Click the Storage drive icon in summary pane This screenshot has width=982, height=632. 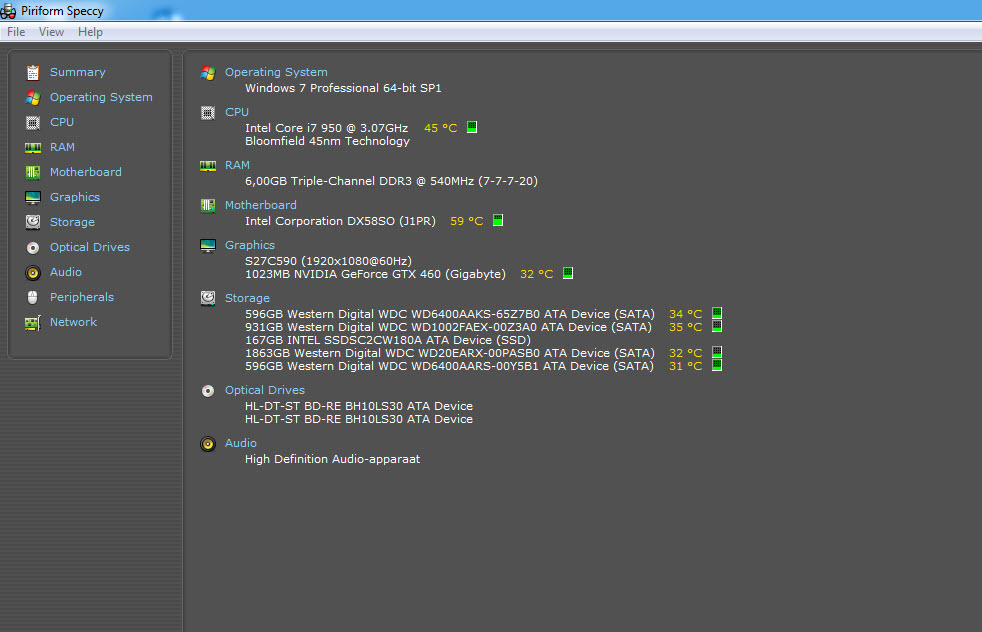pyautogui.click(x=208, y=298)
